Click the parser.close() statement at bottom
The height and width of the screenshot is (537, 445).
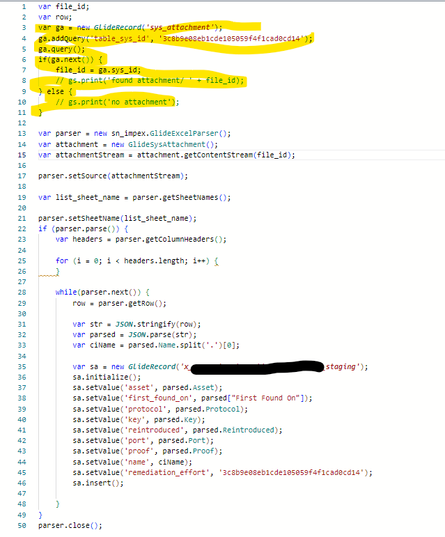click(x=70, y=525)
